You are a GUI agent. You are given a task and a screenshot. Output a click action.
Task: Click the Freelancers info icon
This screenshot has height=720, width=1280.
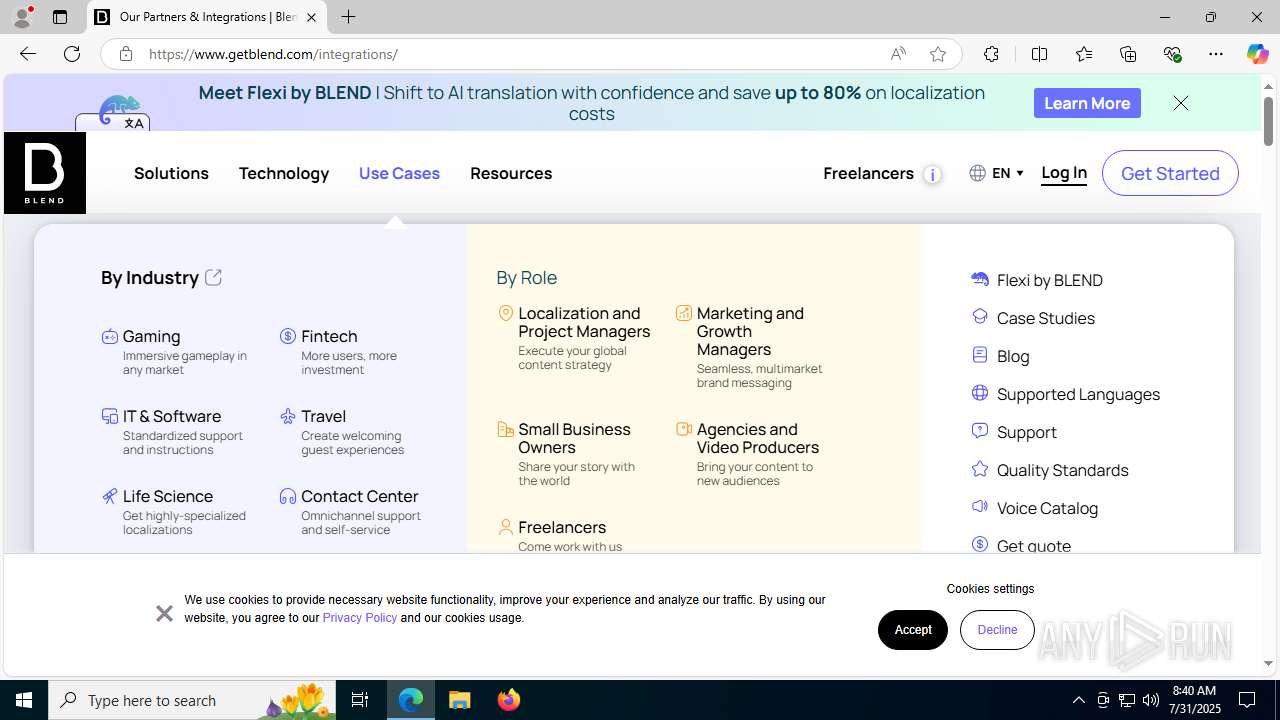click(x=932, y=174)
